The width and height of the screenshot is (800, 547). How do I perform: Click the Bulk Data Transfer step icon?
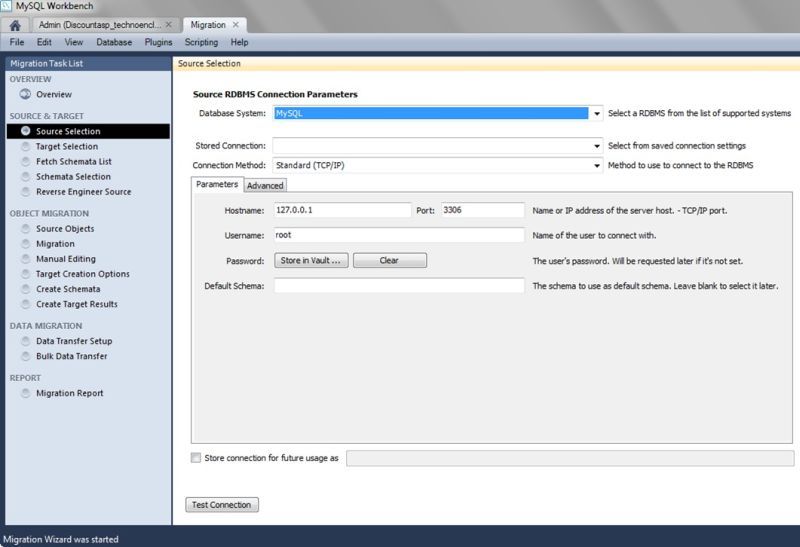click(x=25, y=356)
